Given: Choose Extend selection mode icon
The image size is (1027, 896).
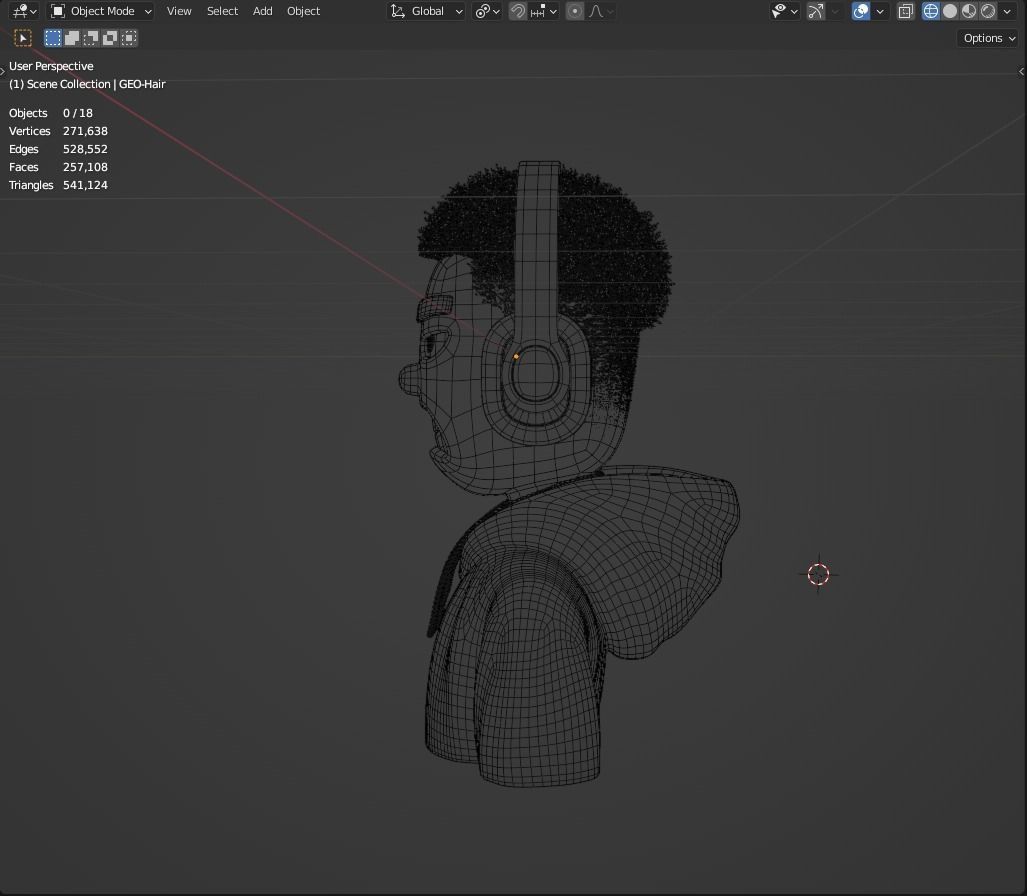Looking at the screenshot, I should pyautogui.click(x=72, y=38).
